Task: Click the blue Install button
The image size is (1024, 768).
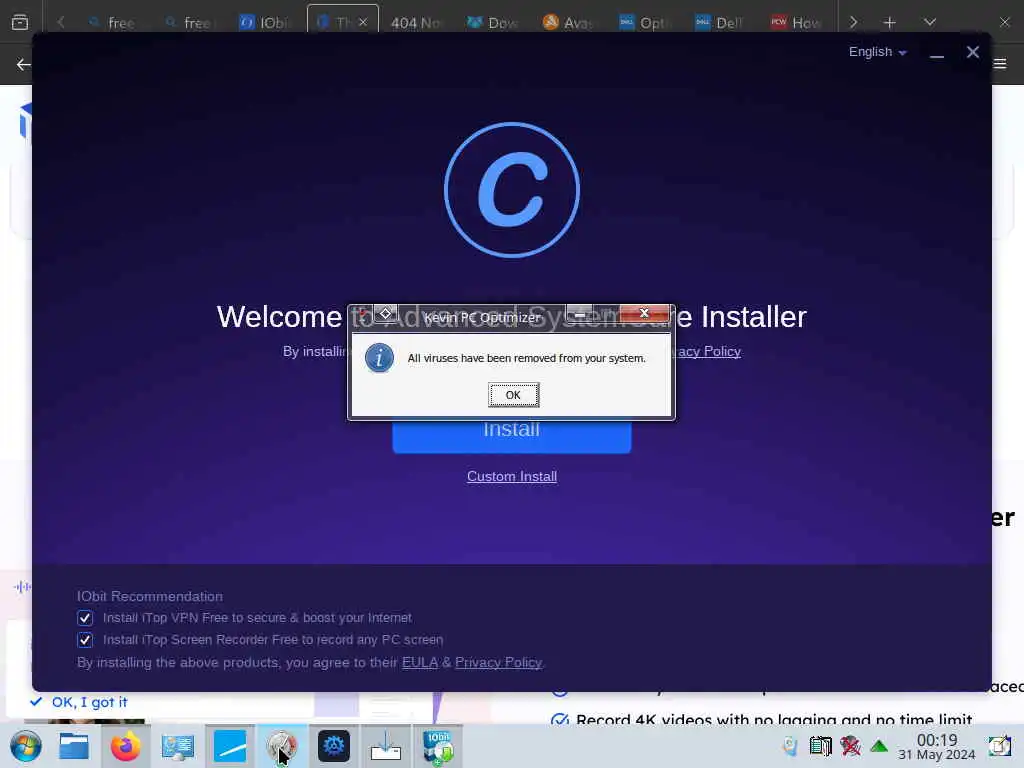Action: coord(511,436)
